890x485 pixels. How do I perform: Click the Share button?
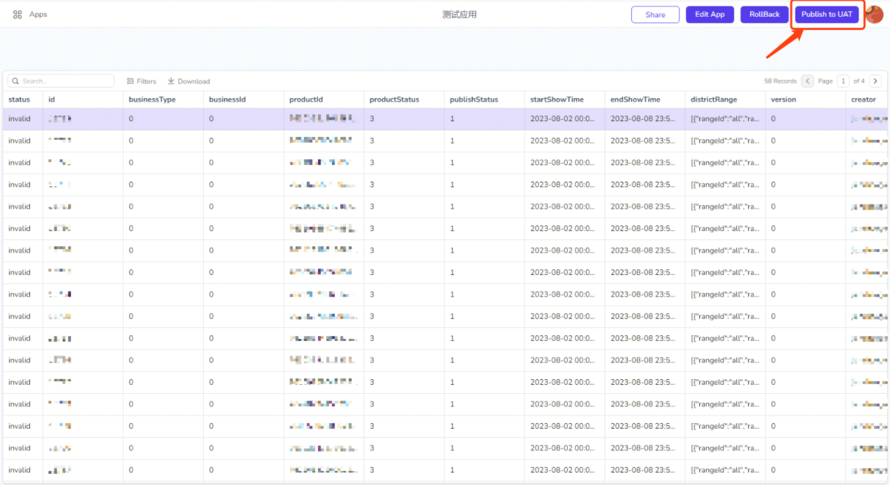coord(655,15)
